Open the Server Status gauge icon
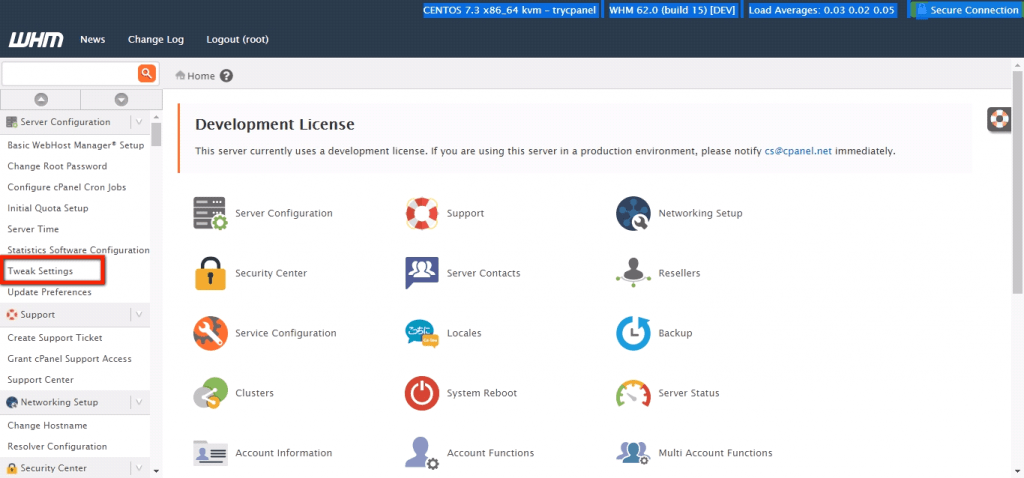 633,393
